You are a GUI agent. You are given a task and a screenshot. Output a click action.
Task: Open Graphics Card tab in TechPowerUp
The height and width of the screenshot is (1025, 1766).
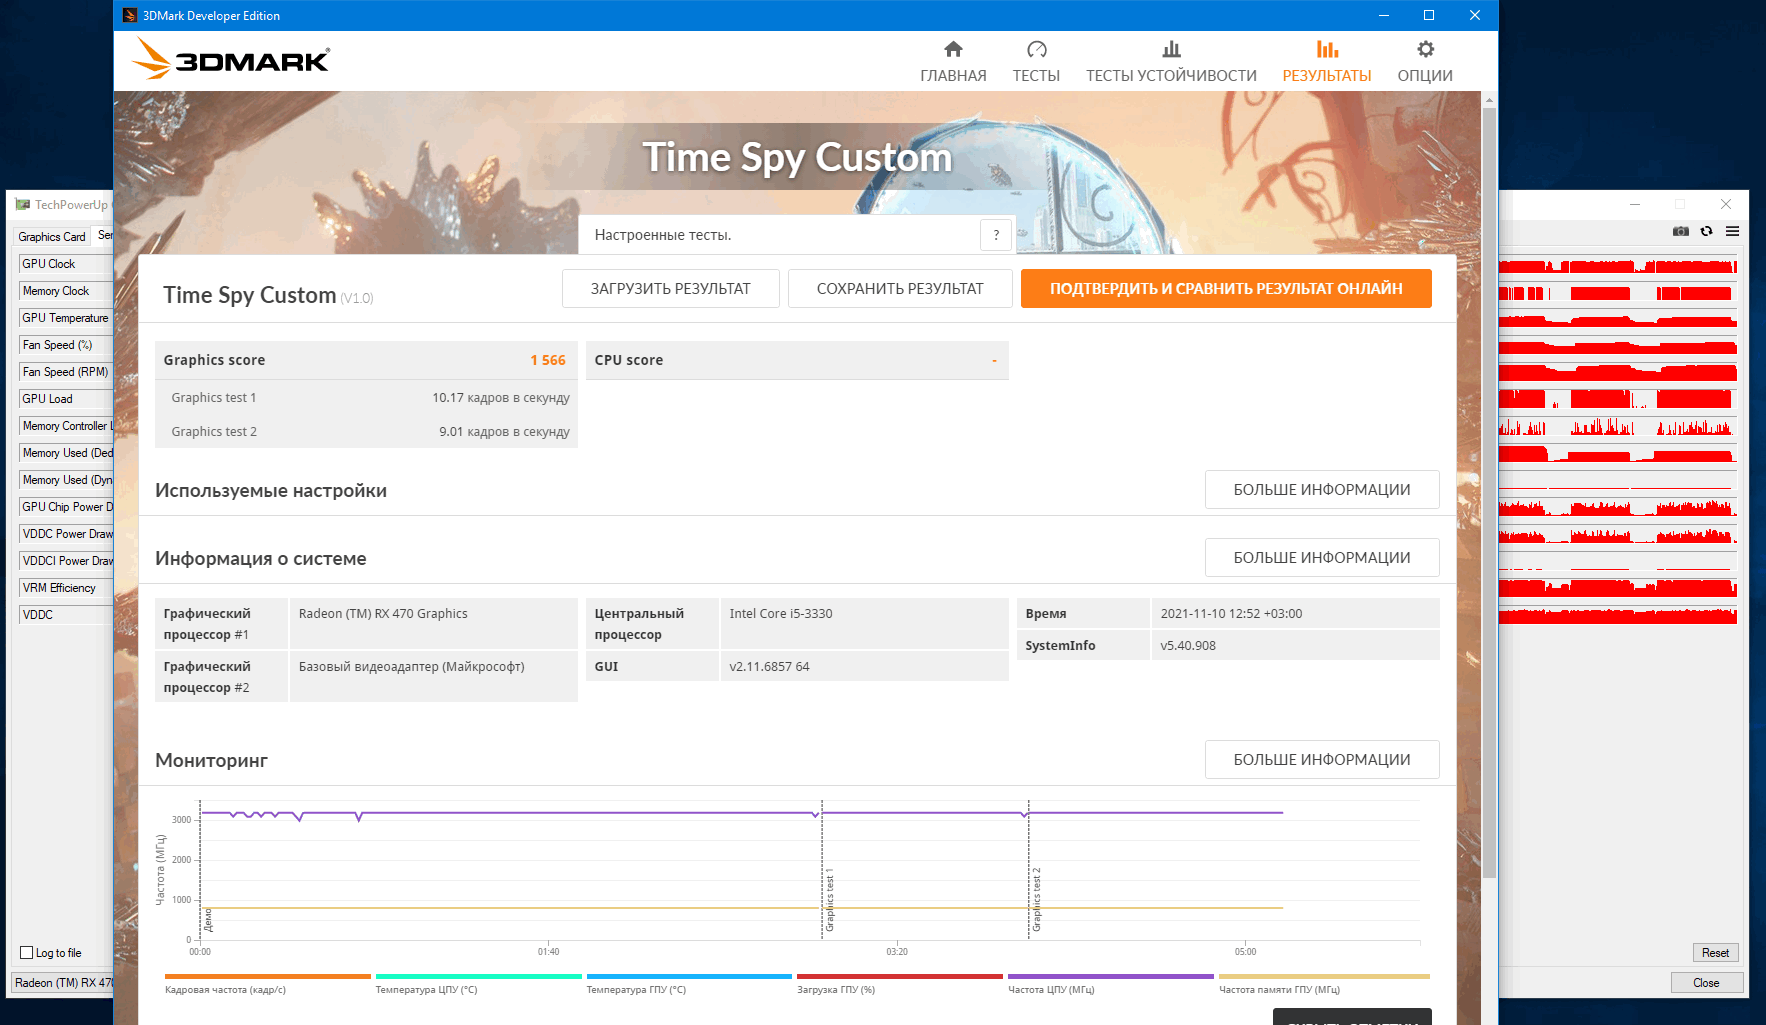tap(52, 236)
